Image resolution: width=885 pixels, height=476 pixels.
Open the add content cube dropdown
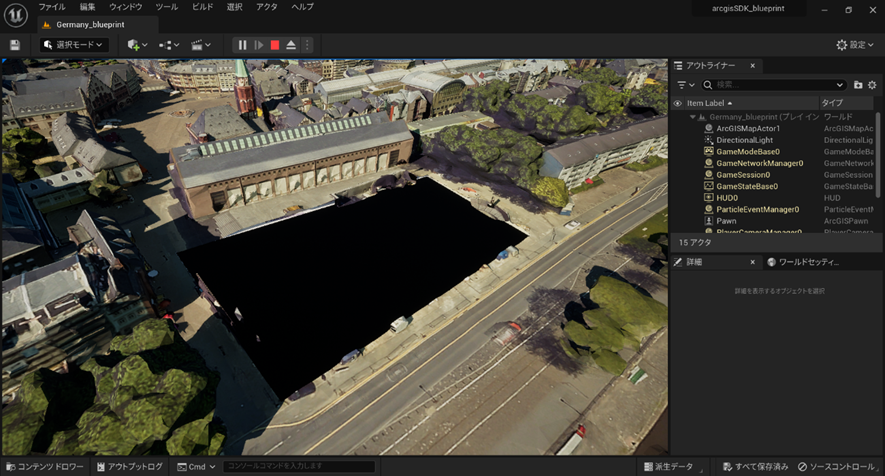136,45
